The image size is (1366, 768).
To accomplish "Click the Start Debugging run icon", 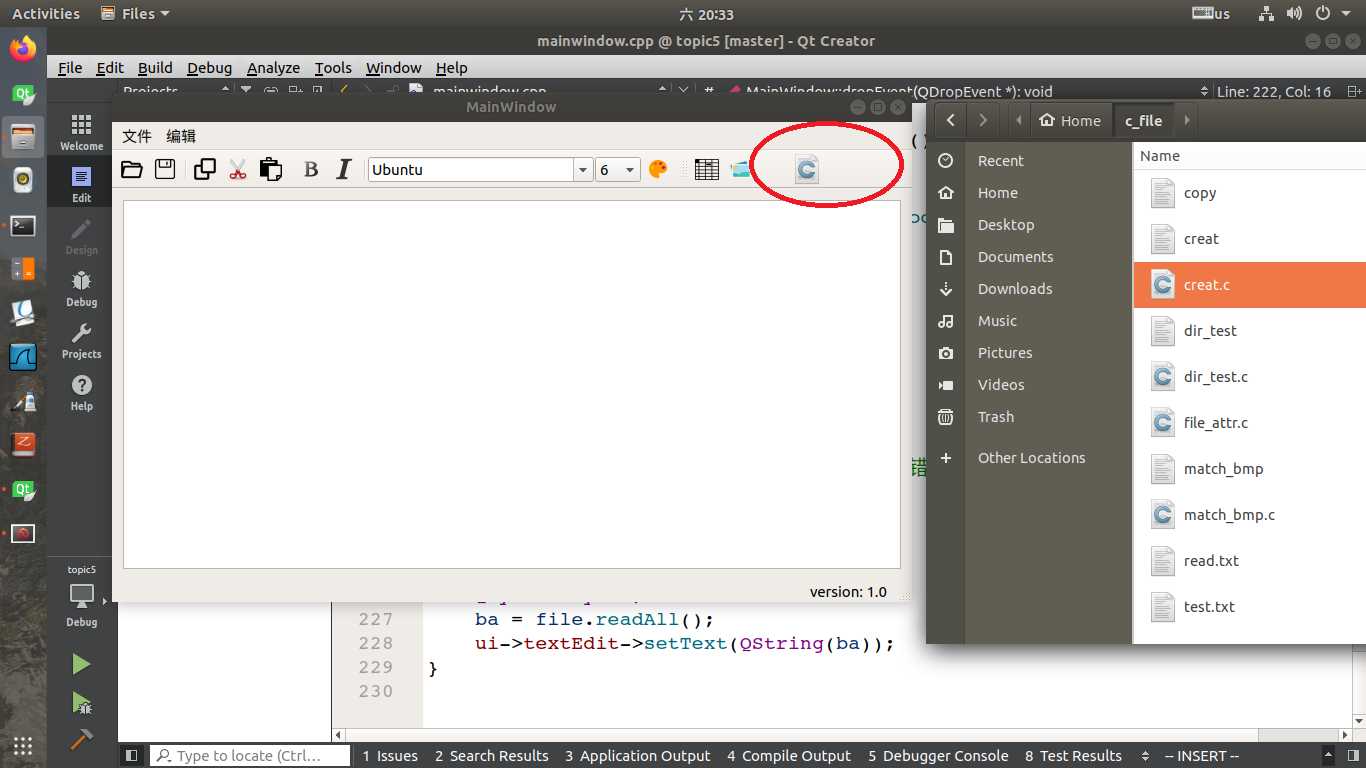I will (x=81, y=703).
